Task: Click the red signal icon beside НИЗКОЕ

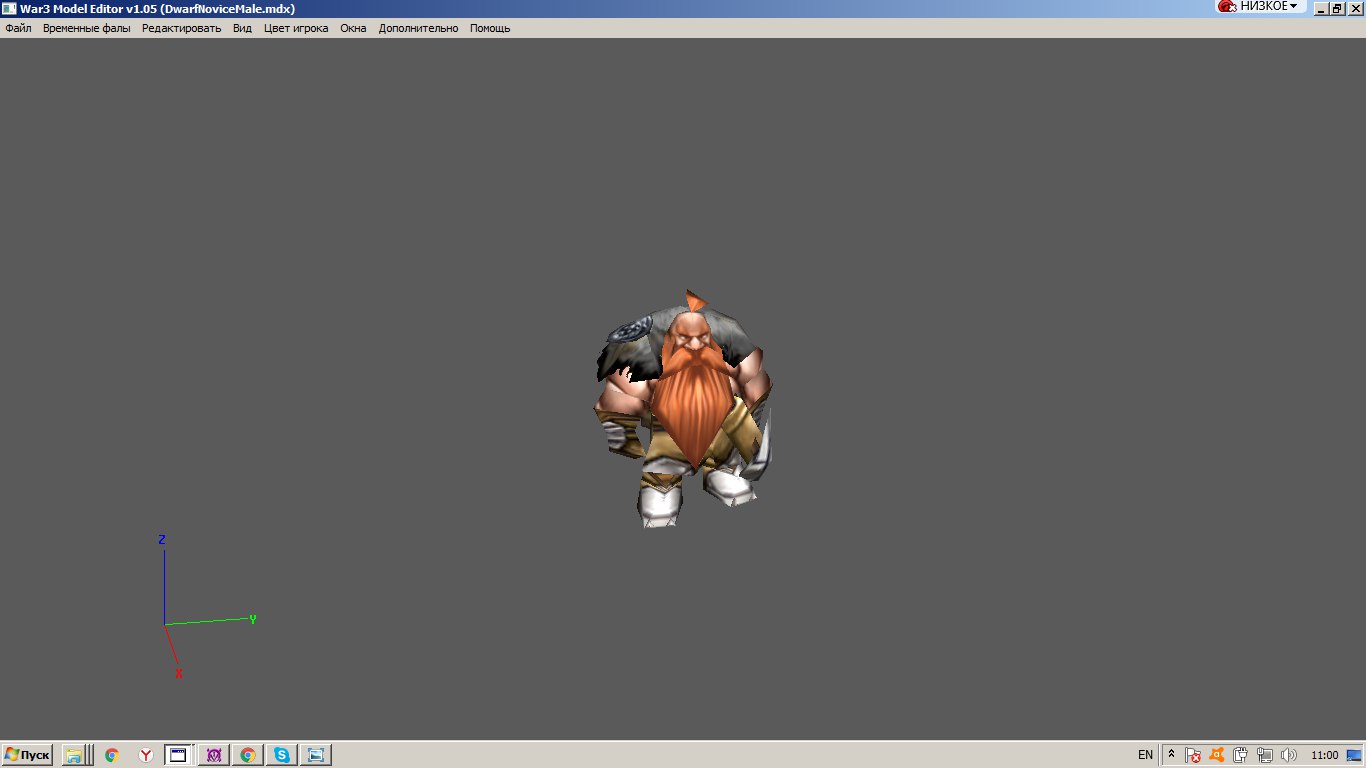Action: click(x=1227, y=6)
